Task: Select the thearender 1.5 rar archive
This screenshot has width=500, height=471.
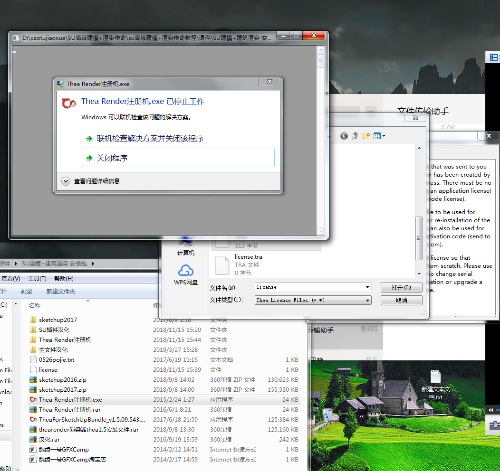Action: coord(84,430)
